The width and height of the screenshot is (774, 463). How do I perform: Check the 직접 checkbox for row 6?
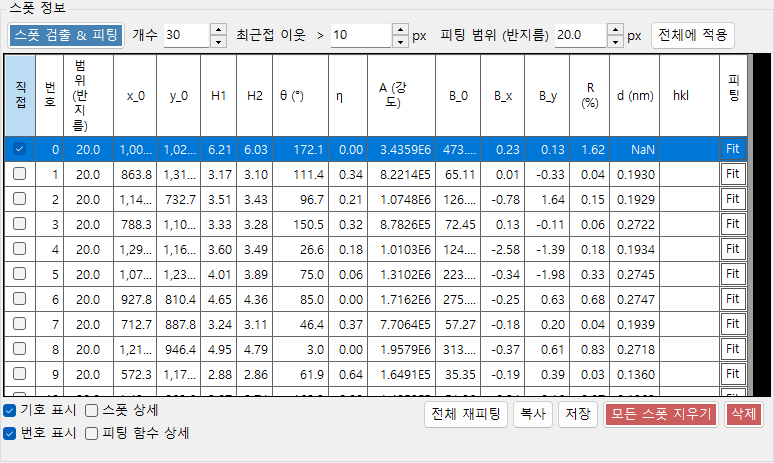(x=19, y=299)
